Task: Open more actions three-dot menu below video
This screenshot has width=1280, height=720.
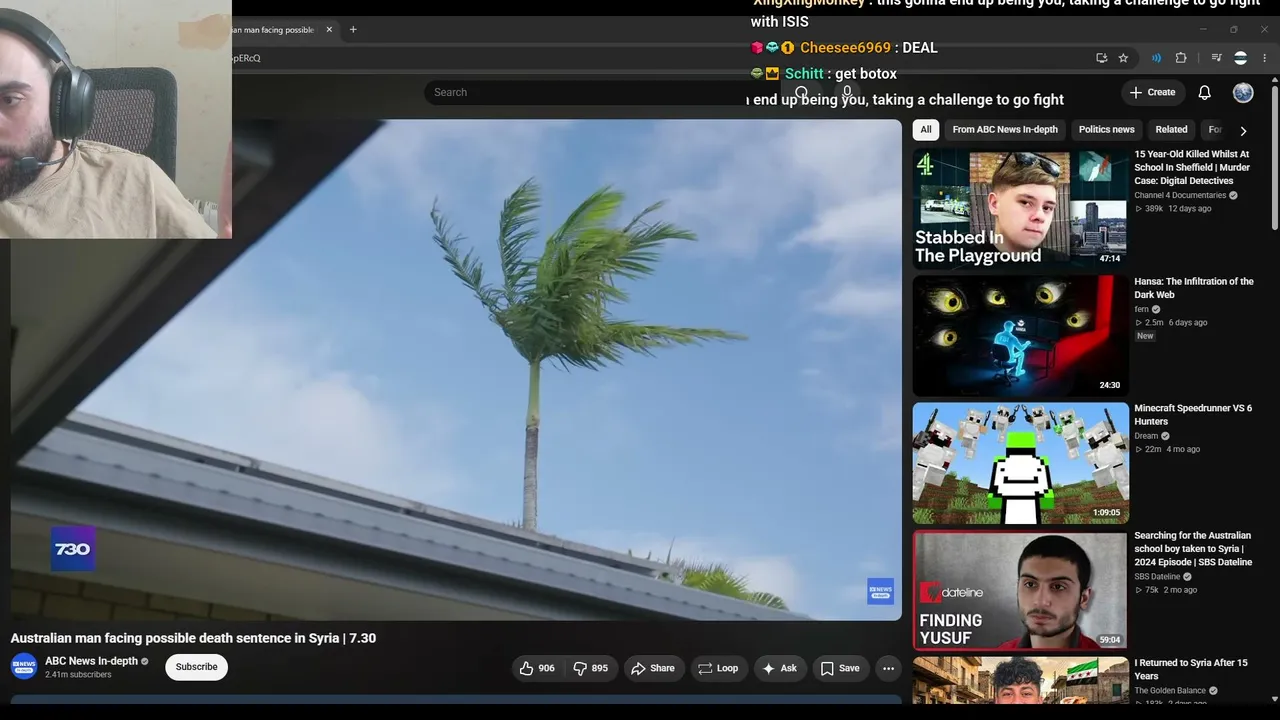Action: click(x=888, y=668)
